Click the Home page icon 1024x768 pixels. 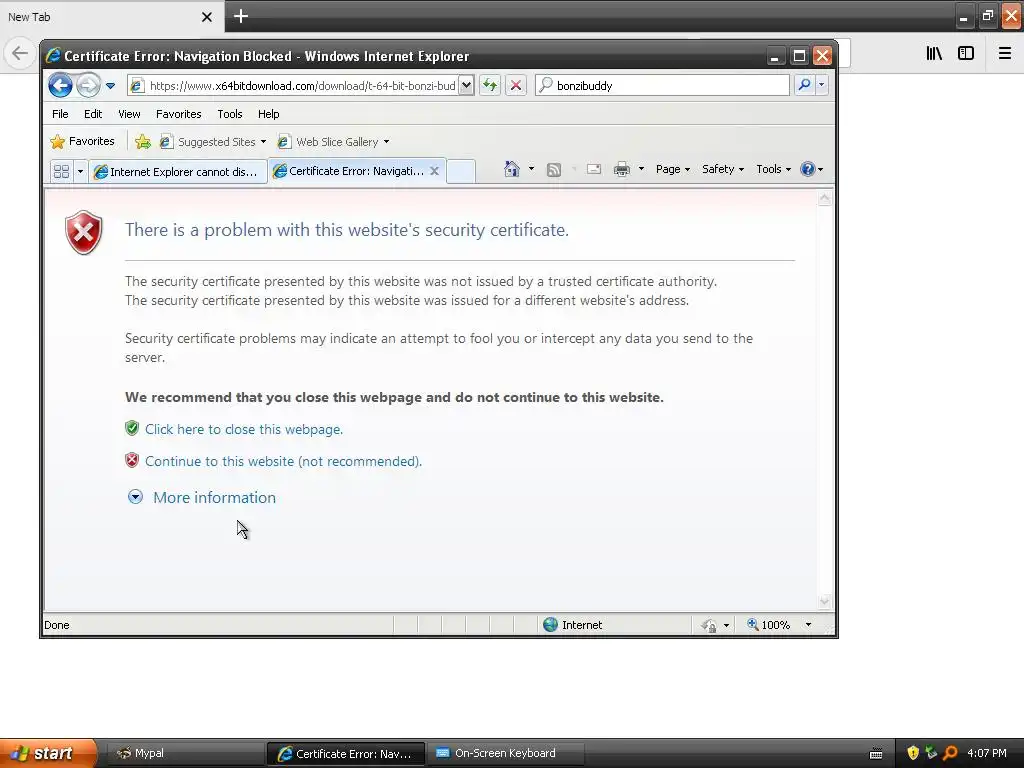click(x=512, y=169)
